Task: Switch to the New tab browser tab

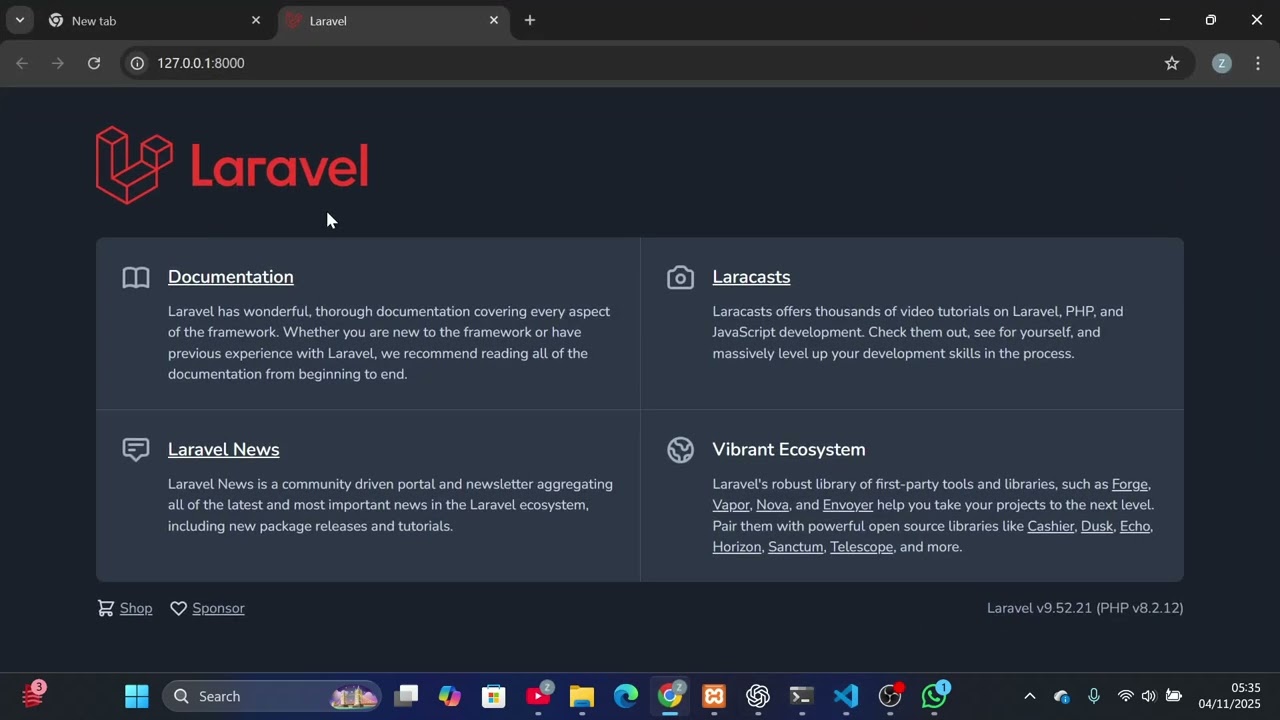Action: [x=155, y=20]
